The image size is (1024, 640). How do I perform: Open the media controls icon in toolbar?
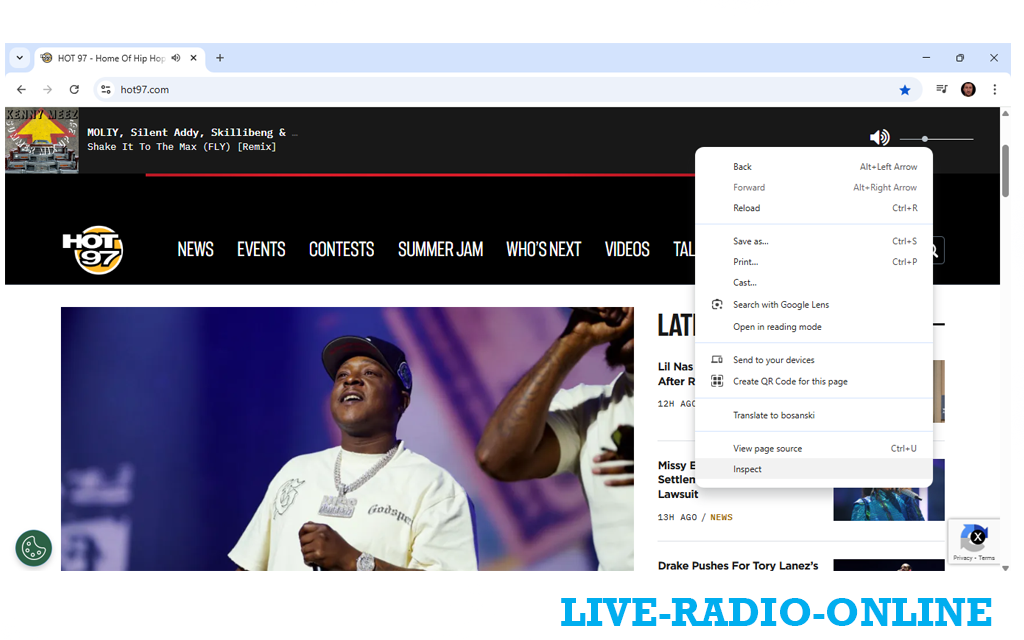pyautogui.click(x=941, y=89)
